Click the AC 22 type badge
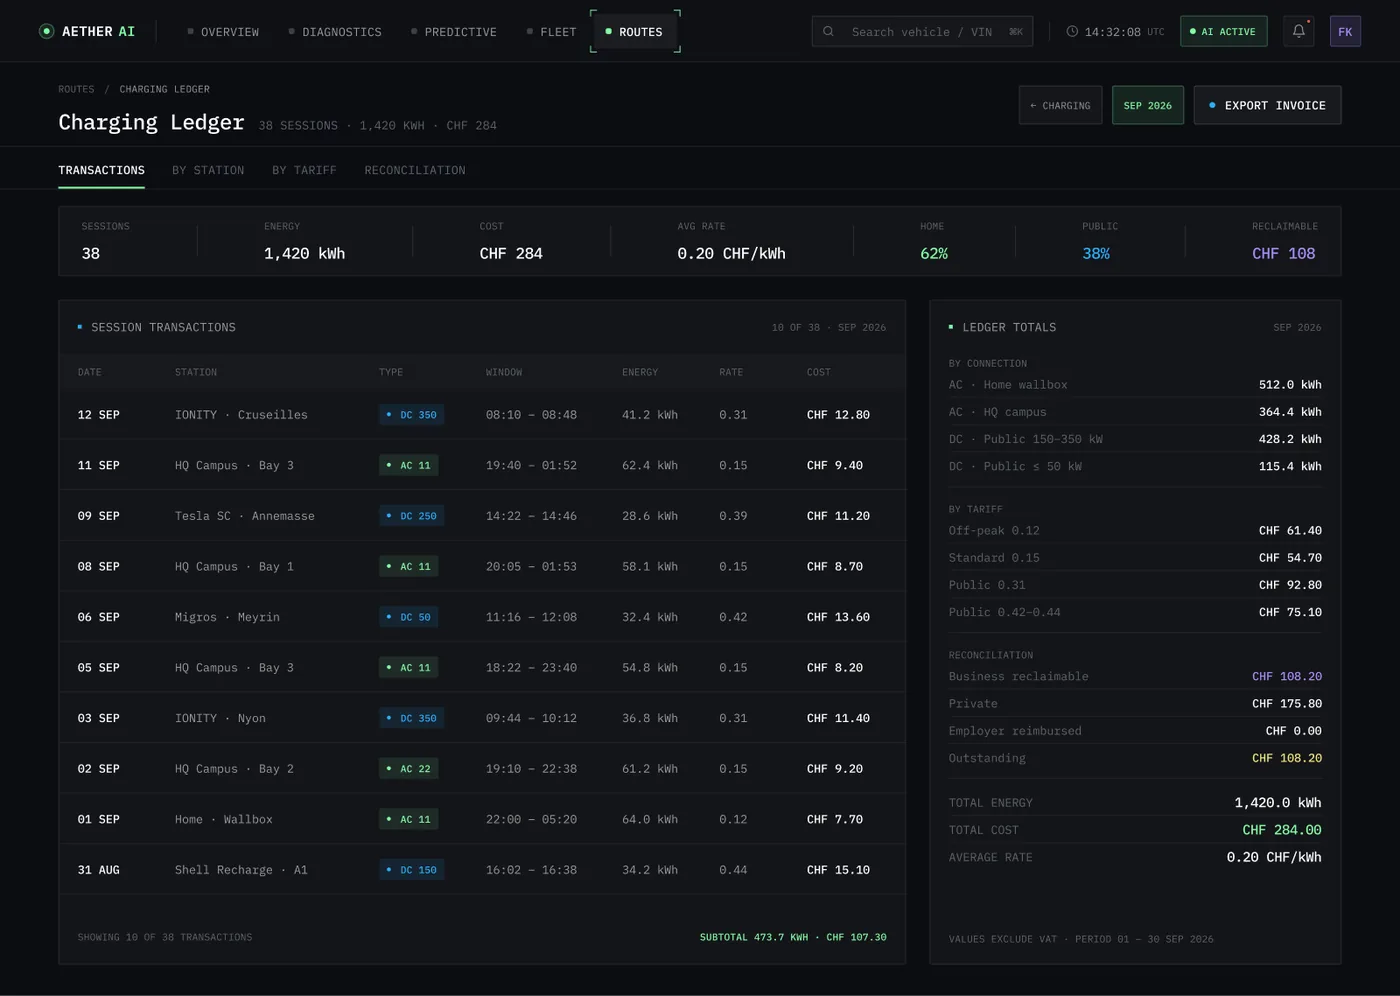Image resolution: width=1400 pixels, height=996 pixels. [408, 769]
